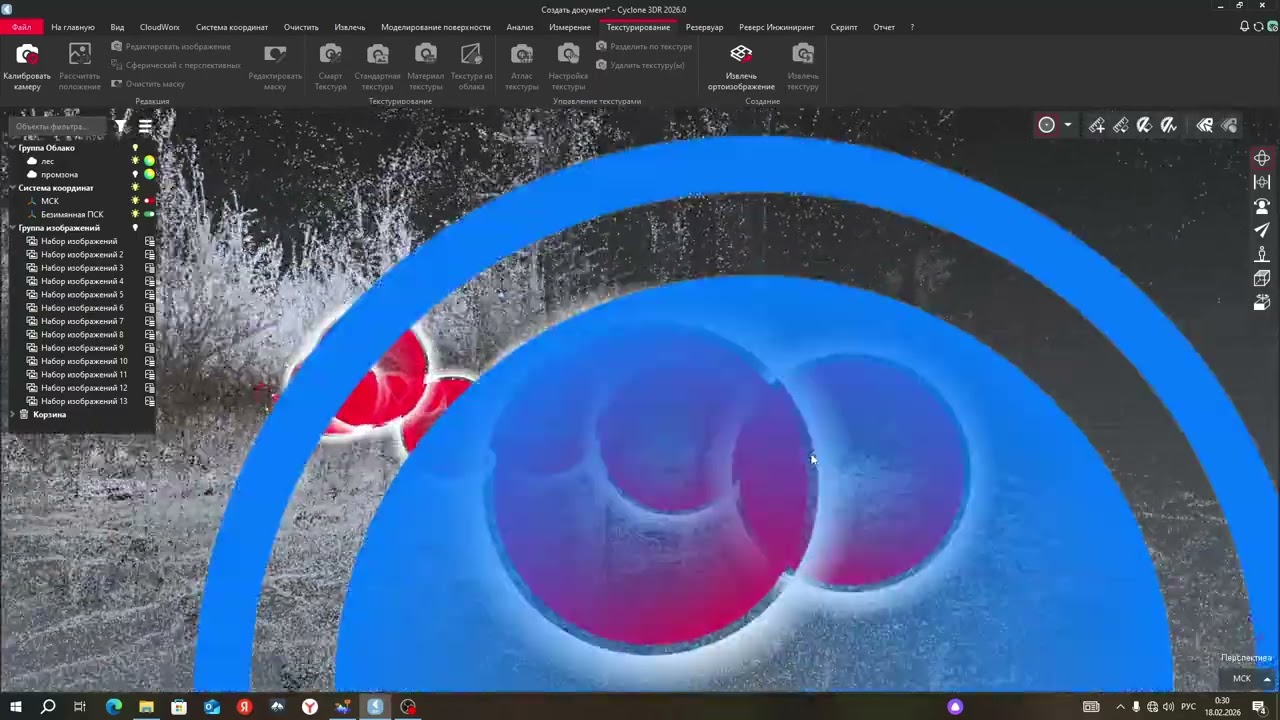The height and width of the screenshot is (720, 1280).
Task: Toggle visibility bulb for промзона cloud
Action: 136,174
